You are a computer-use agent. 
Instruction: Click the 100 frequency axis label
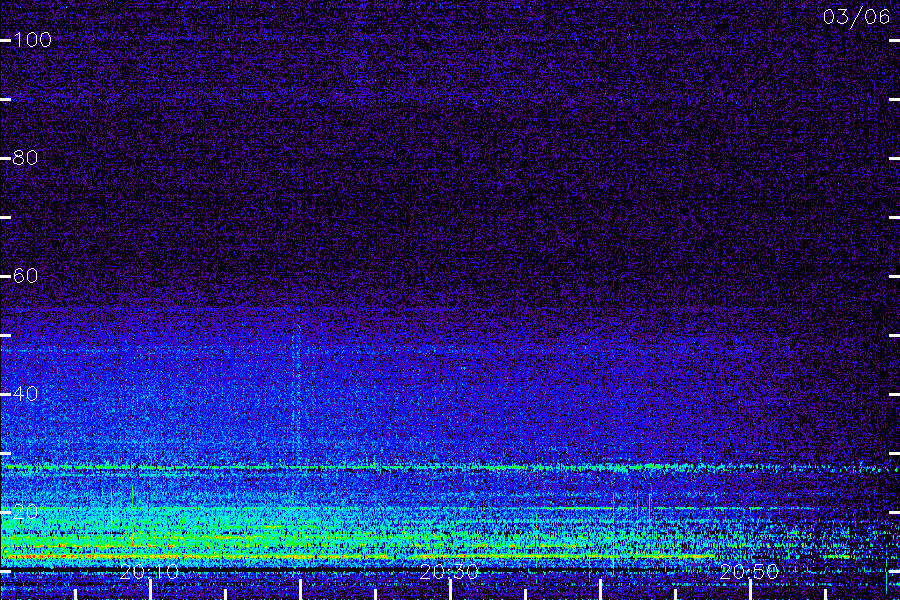pos(32,40)
